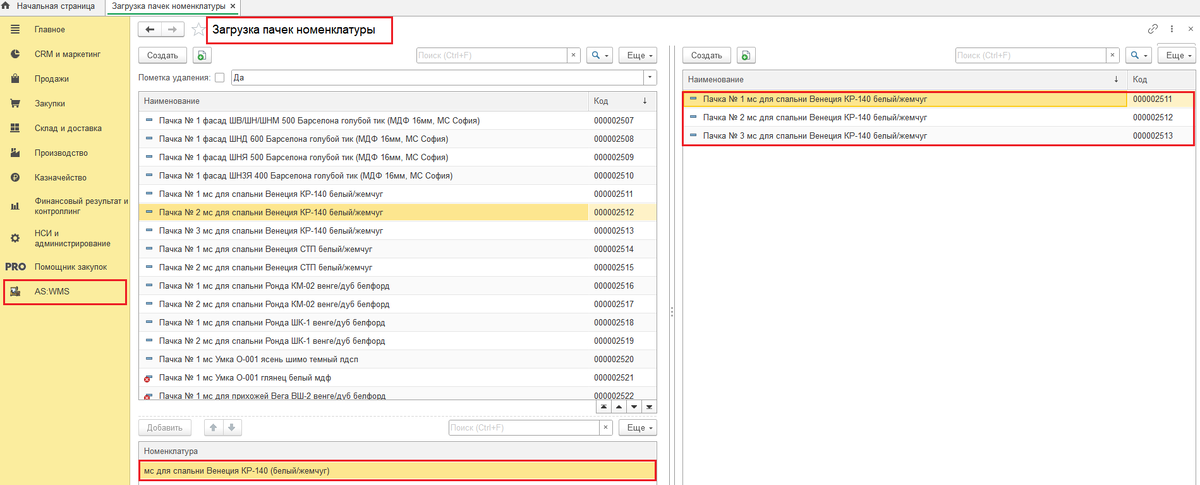Toggle the Пометка удаления checkbox

[219, 77]
